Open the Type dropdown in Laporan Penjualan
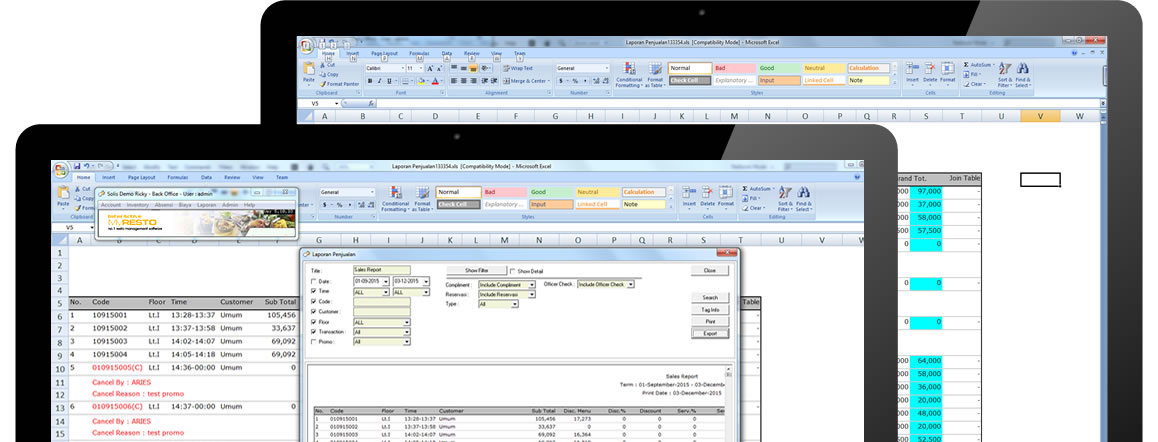1158x442 pixels. click(515, 304)
